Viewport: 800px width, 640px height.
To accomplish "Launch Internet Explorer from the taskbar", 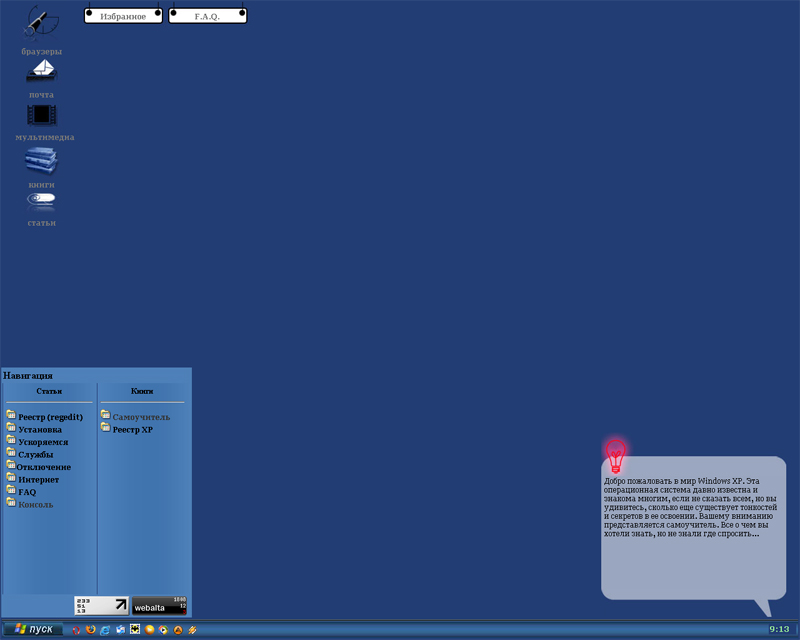I will pos(105,630).
